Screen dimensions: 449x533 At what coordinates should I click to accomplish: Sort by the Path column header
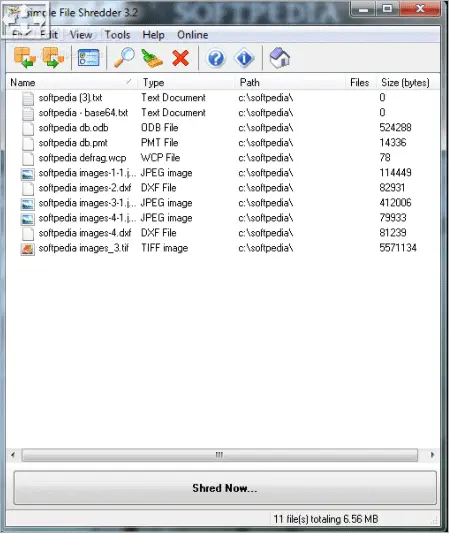pos(290,82)
